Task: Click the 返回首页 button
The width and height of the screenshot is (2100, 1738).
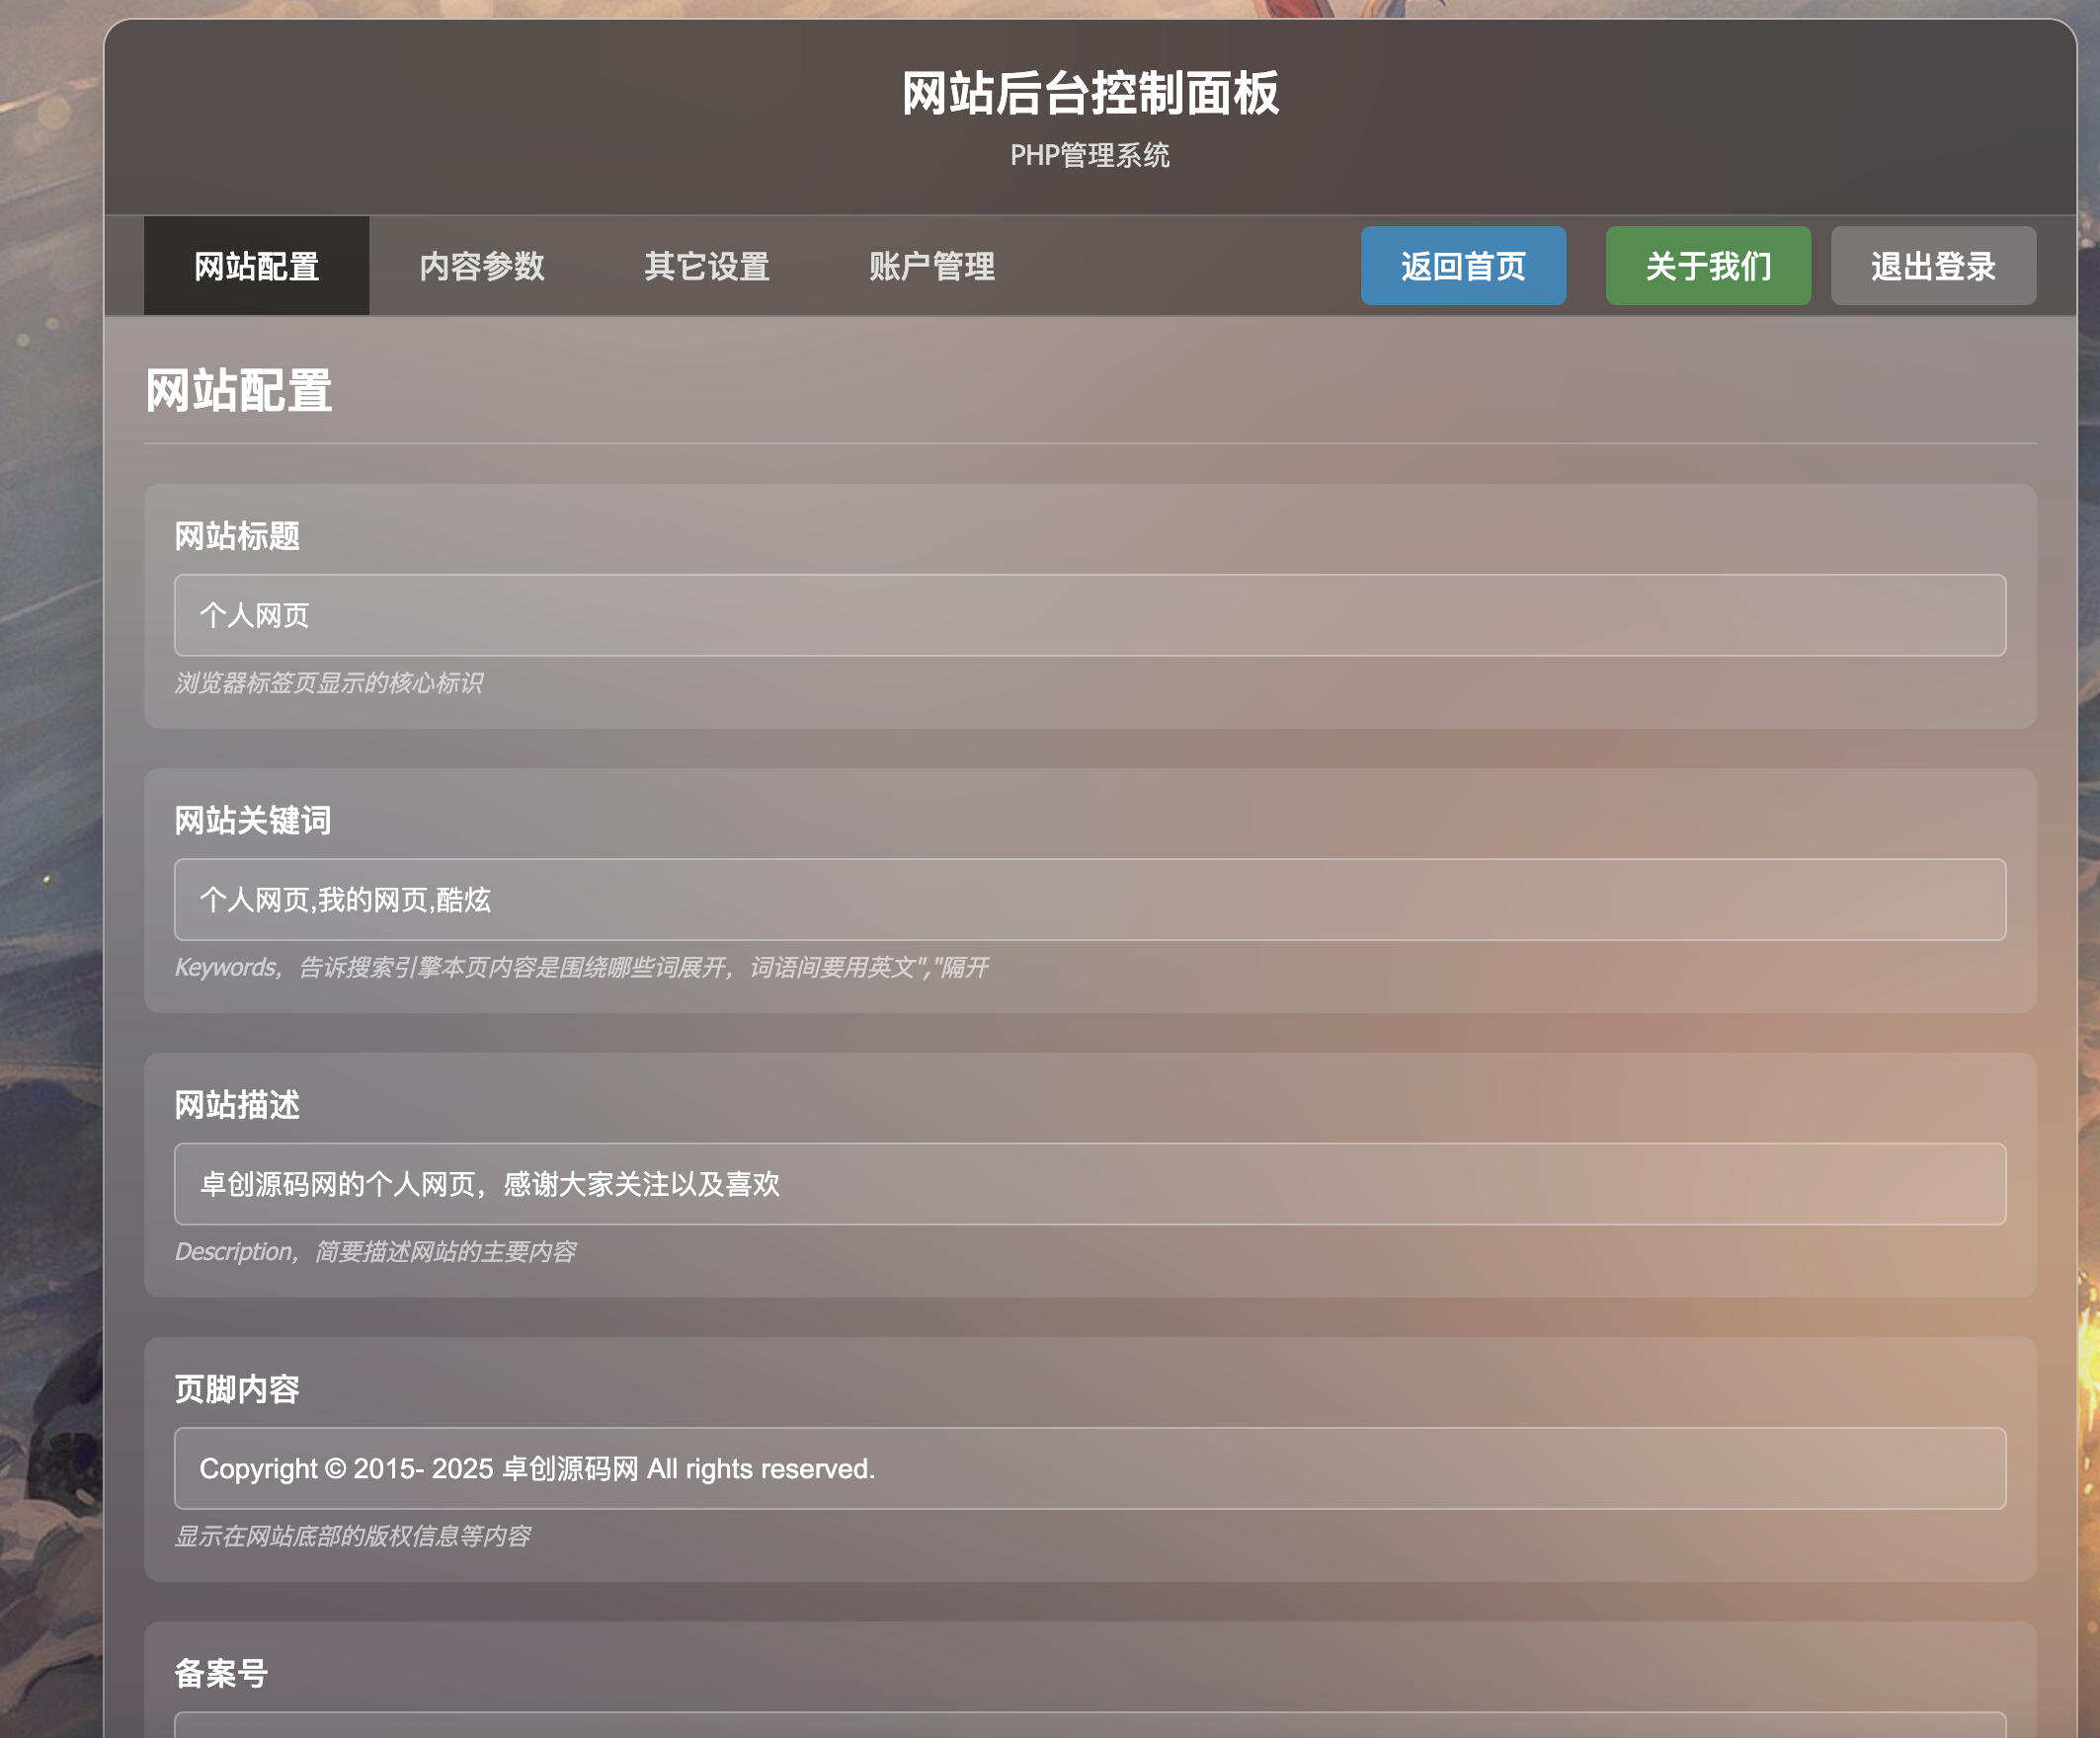Action: [1463, 266]
